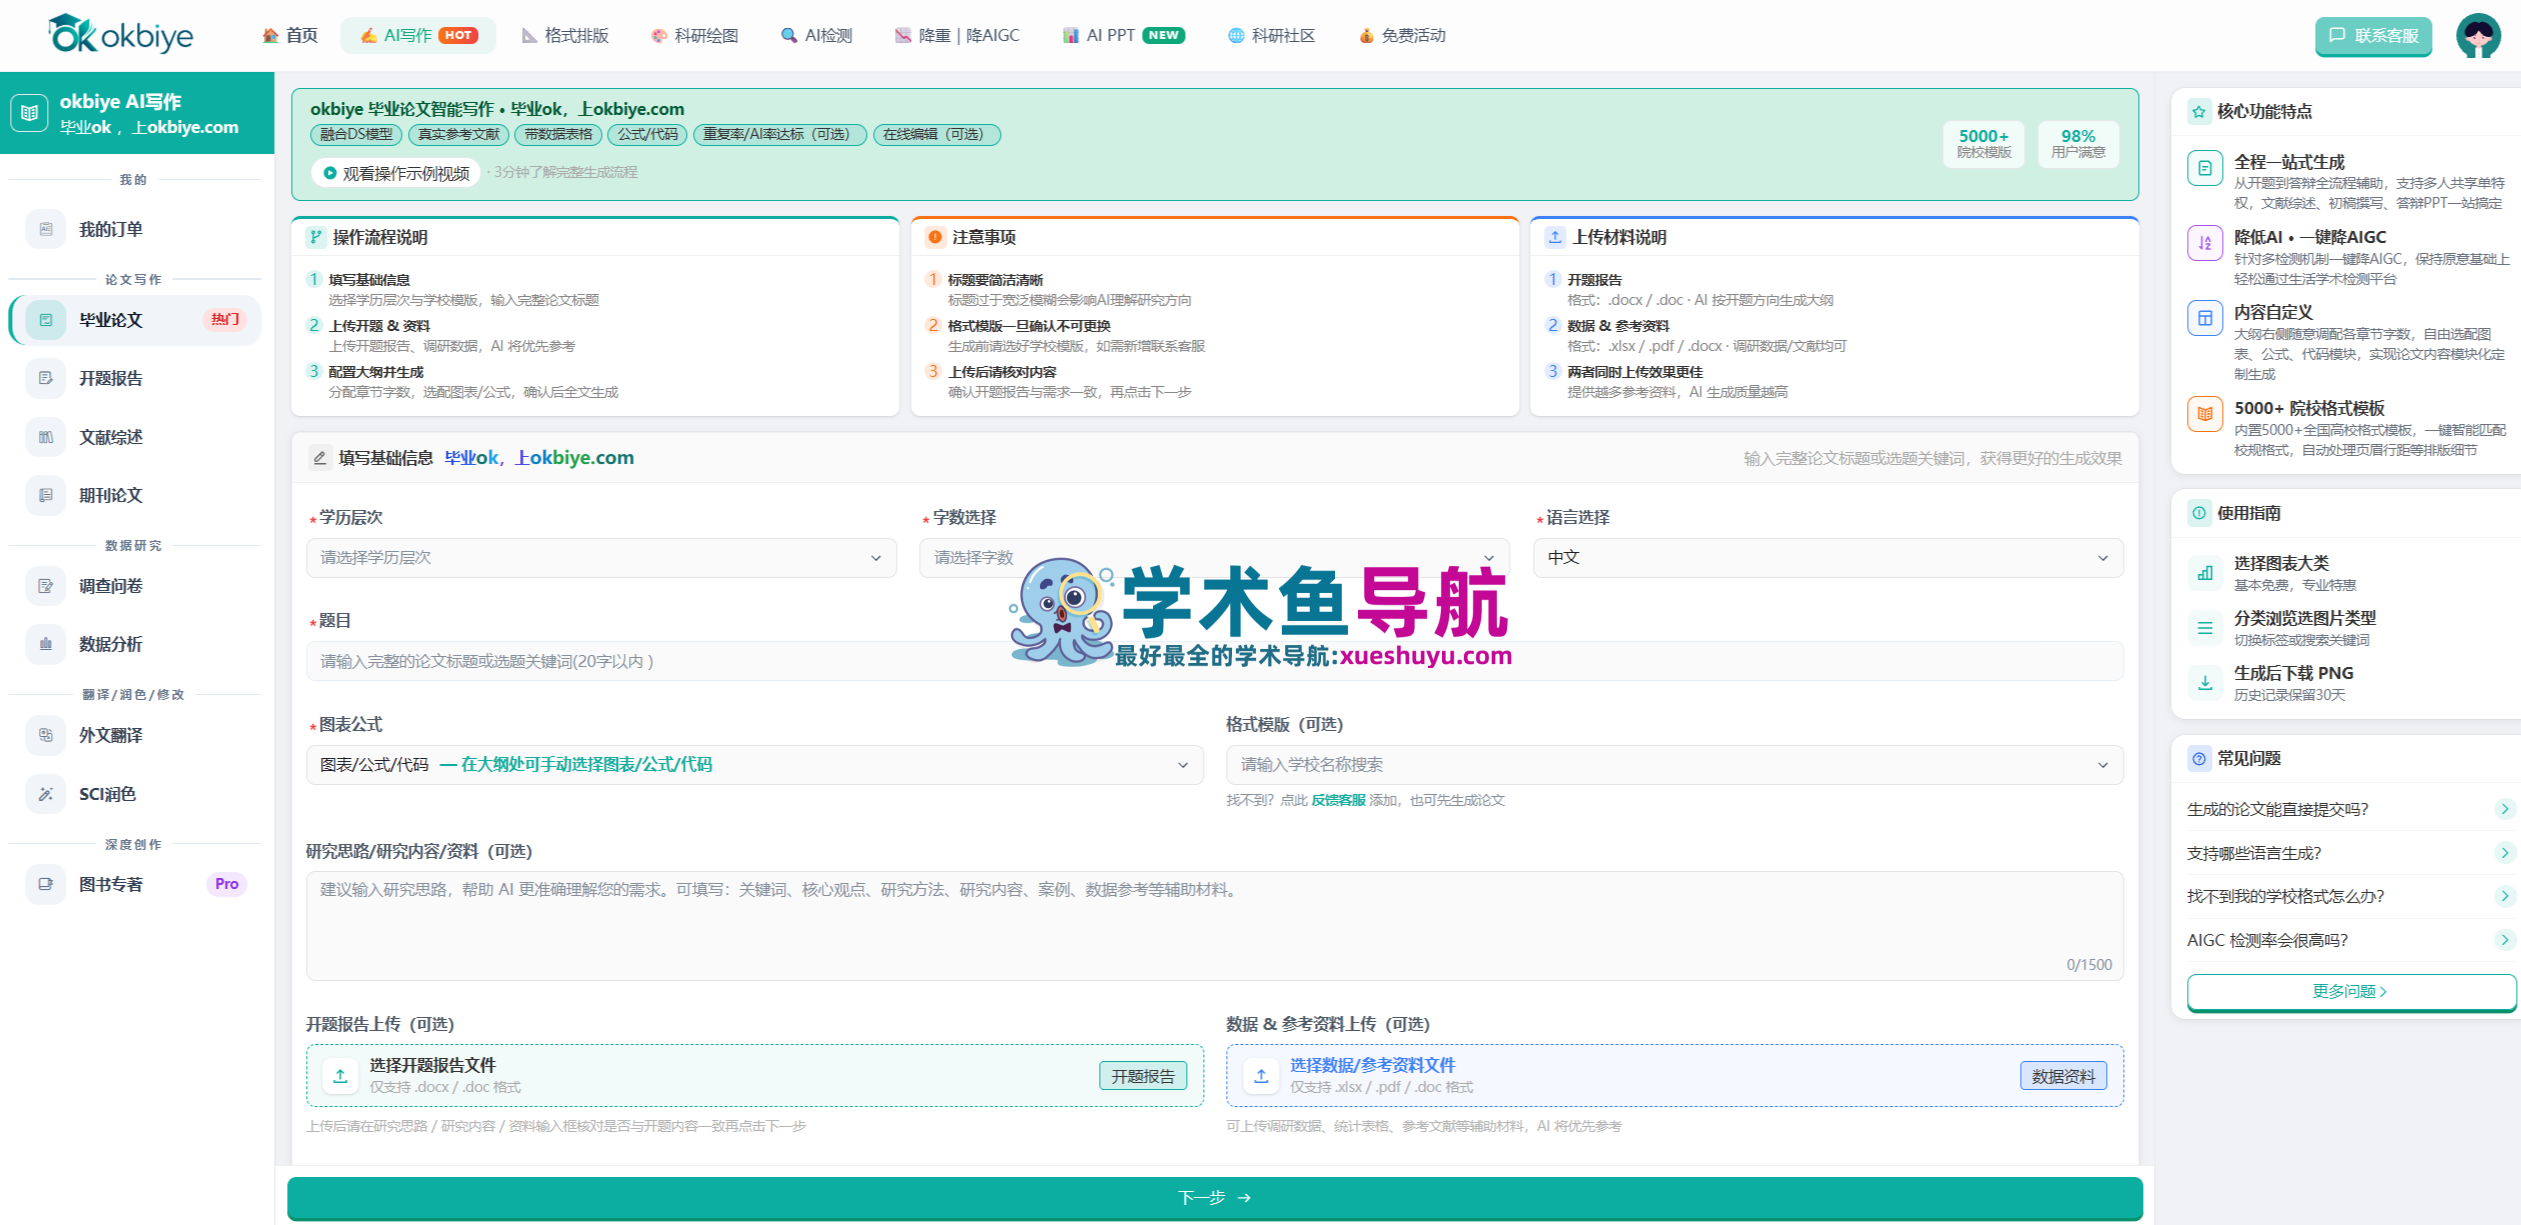This screenshot has width=2521, height=1225.
Task: Click 选择开题报告文件 upload text
Action: click(432, 1066)
